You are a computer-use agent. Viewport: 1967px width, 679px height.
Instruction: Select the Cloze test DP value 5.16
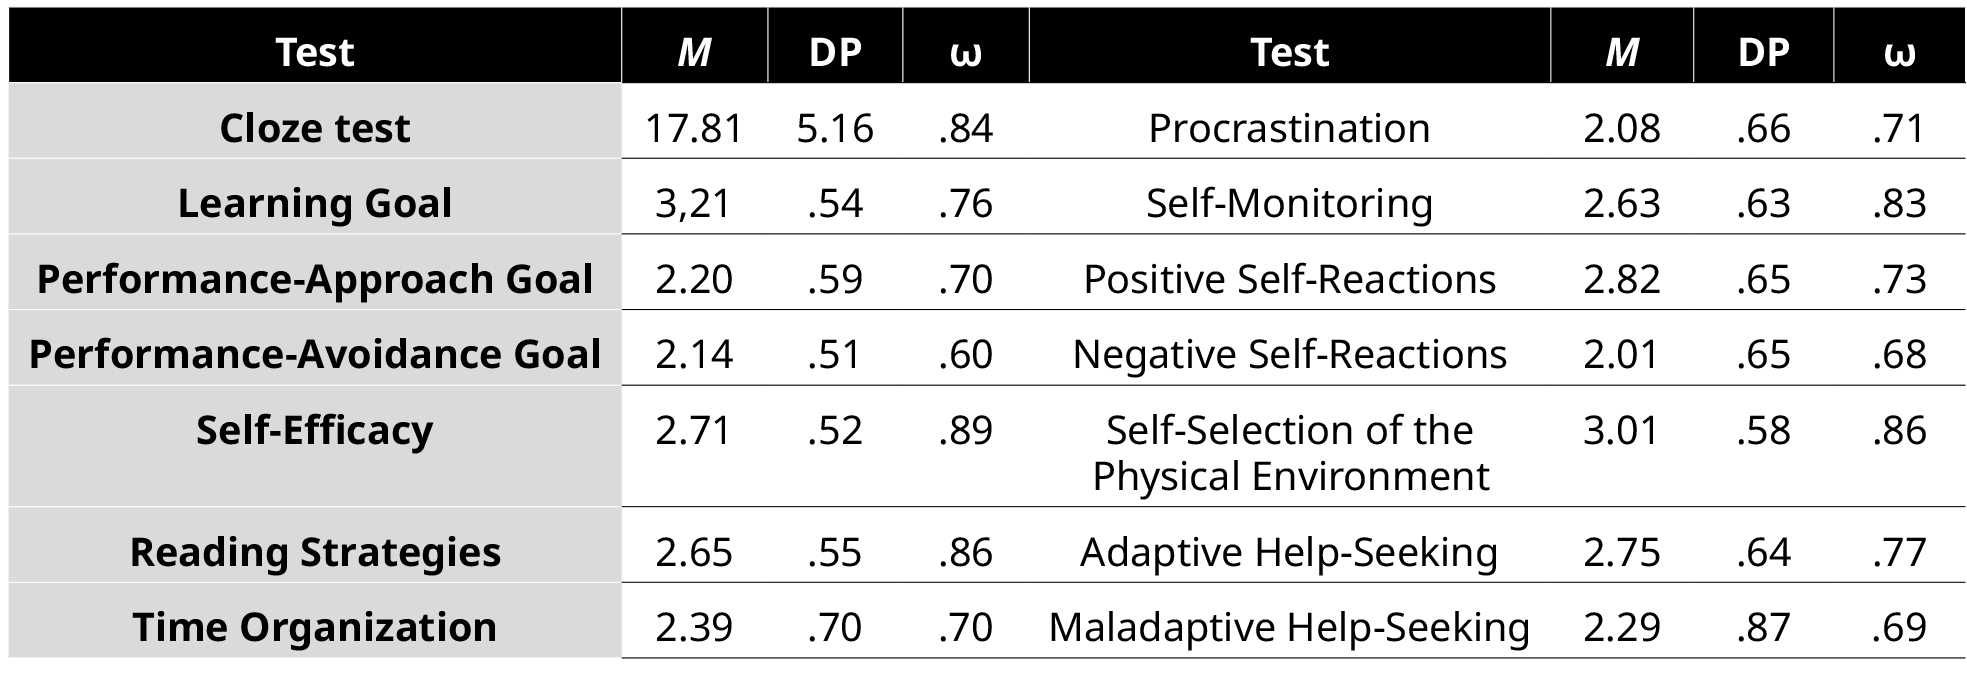[834, 128]
